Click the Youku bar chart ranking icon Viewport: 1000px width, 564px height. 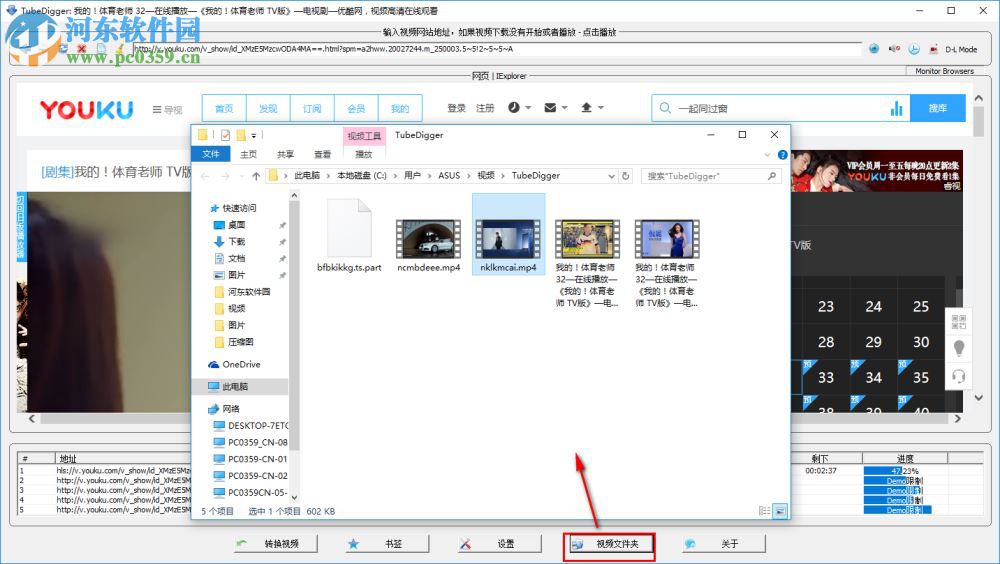897,108
